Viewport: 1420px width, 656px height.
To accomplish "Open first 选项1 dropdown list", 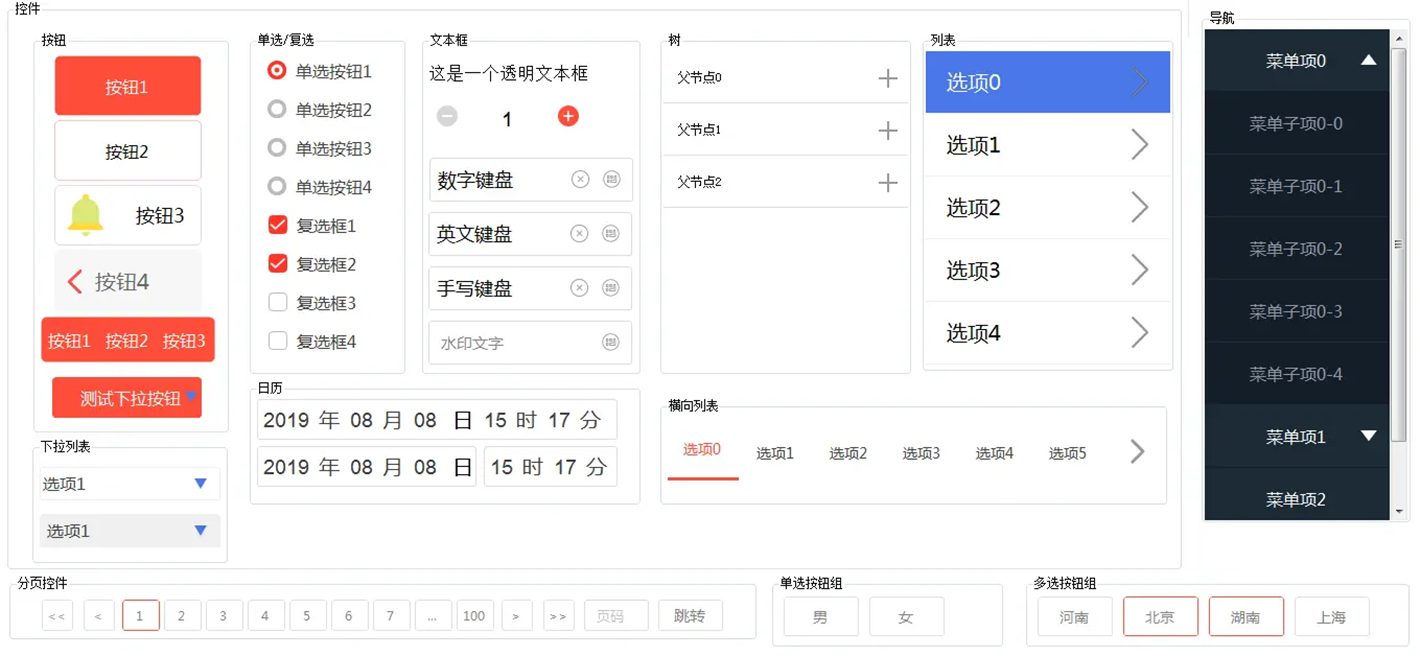I will (x=129, y=484).
